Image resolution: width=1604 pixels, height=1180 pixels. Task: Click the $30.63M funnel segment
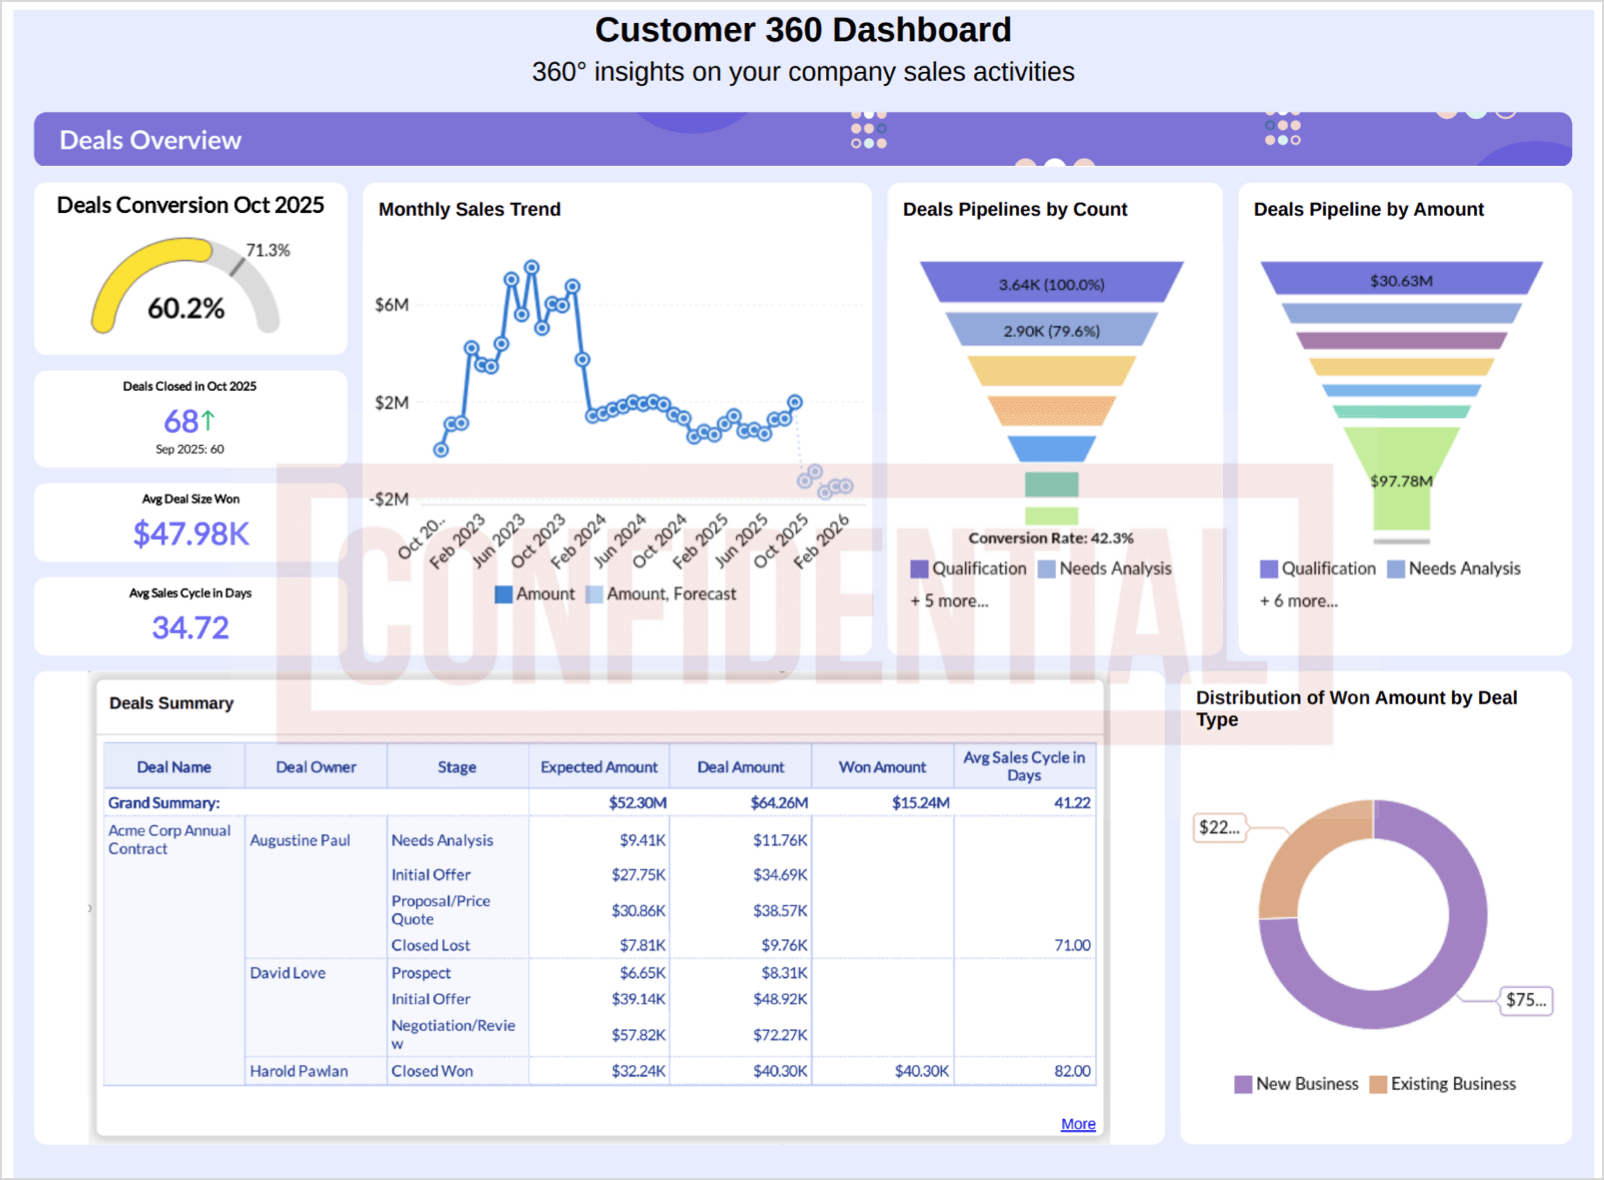coord(1401,280)
